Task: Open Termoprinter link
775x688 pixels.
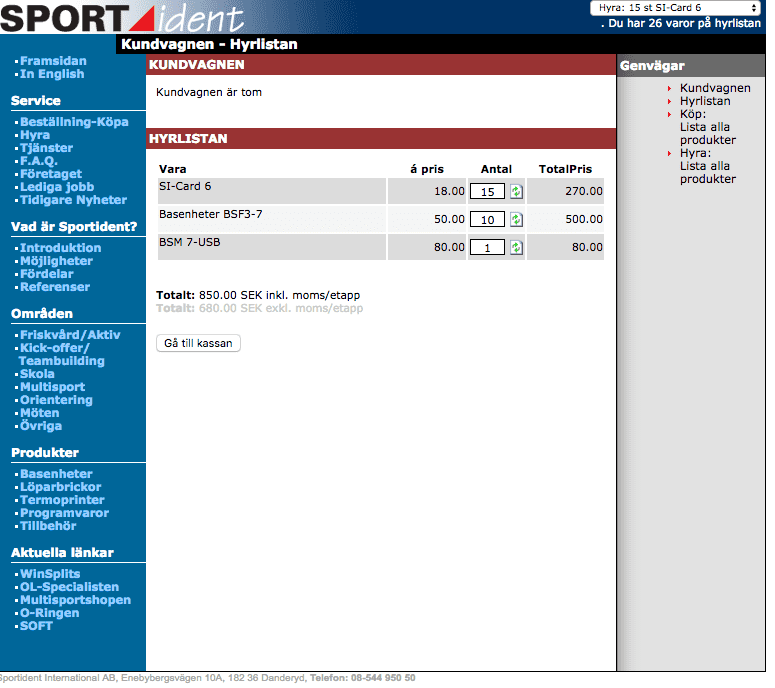Action: tap(62, 500)
